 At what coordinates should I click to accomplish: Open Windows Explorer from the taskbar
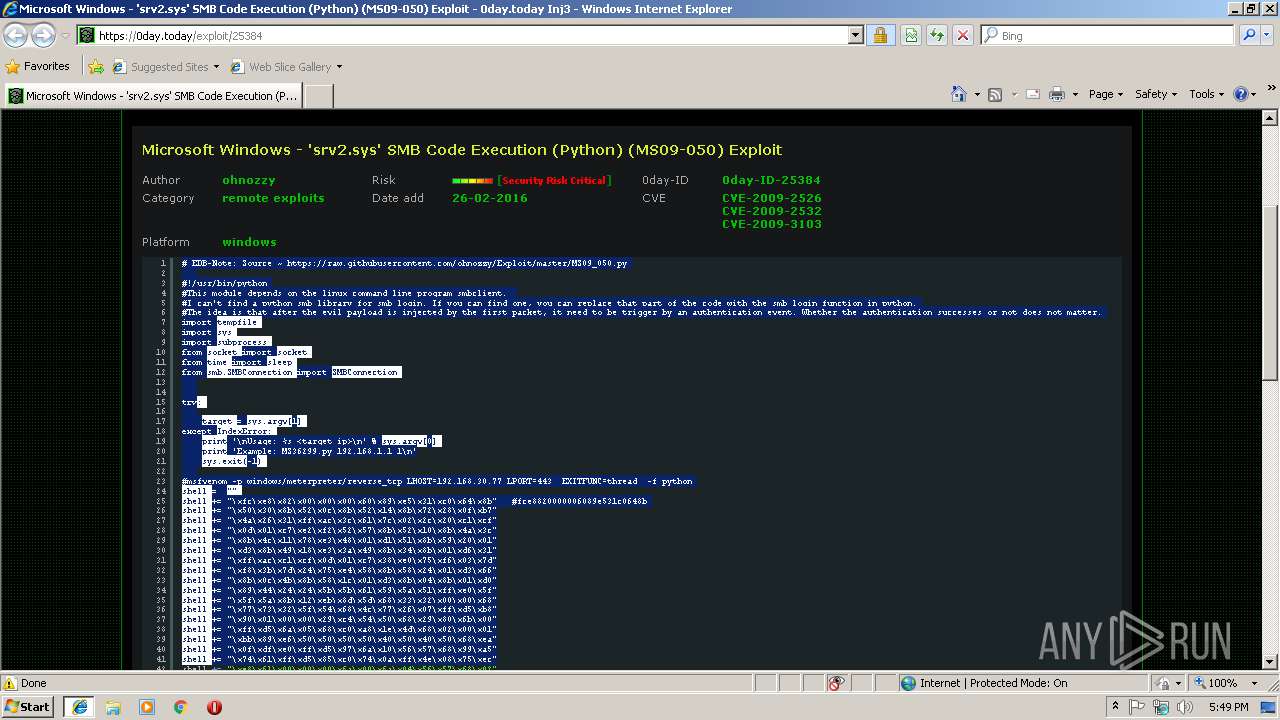point(113,707)
